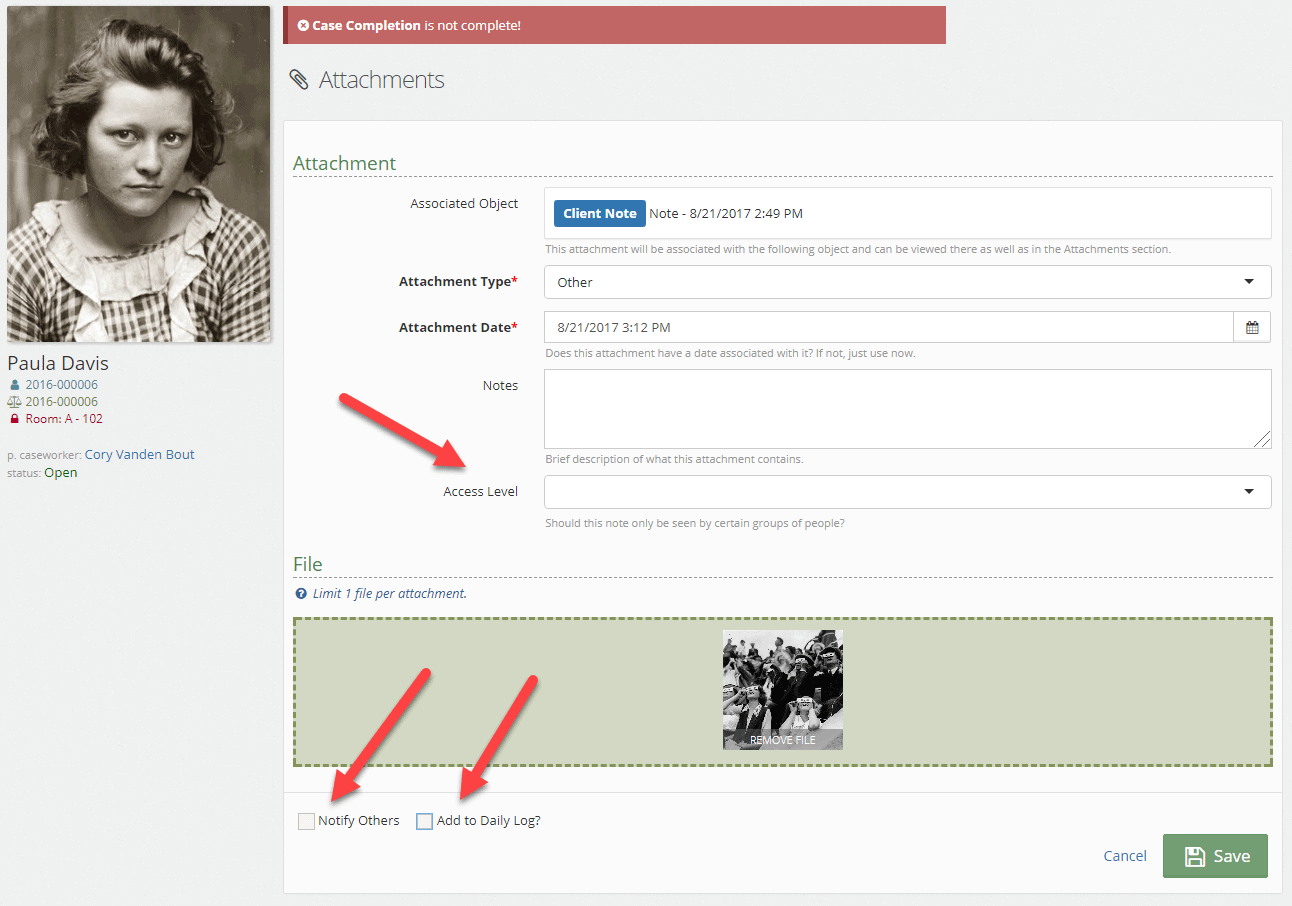Click the scales icon beside second 2016-000006
Screen dimensions: 1292x906
pos(14,402)
